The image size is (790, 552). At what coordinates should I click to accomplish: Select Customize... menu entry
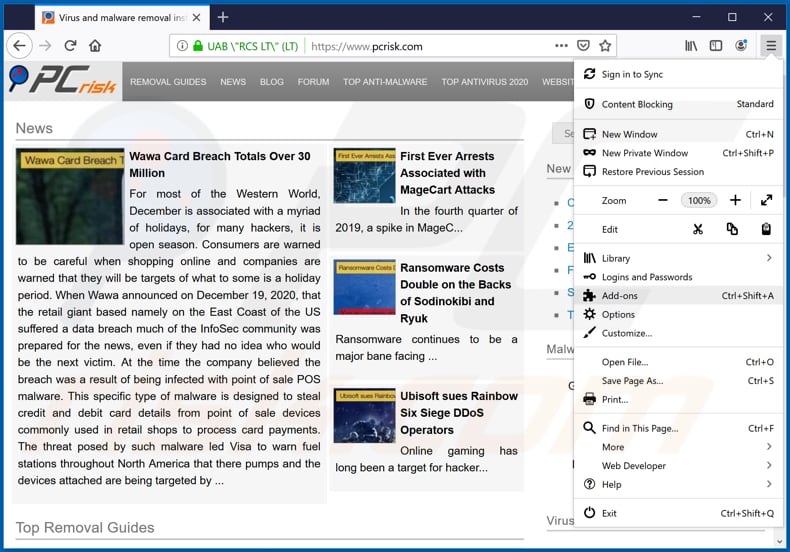678,333
